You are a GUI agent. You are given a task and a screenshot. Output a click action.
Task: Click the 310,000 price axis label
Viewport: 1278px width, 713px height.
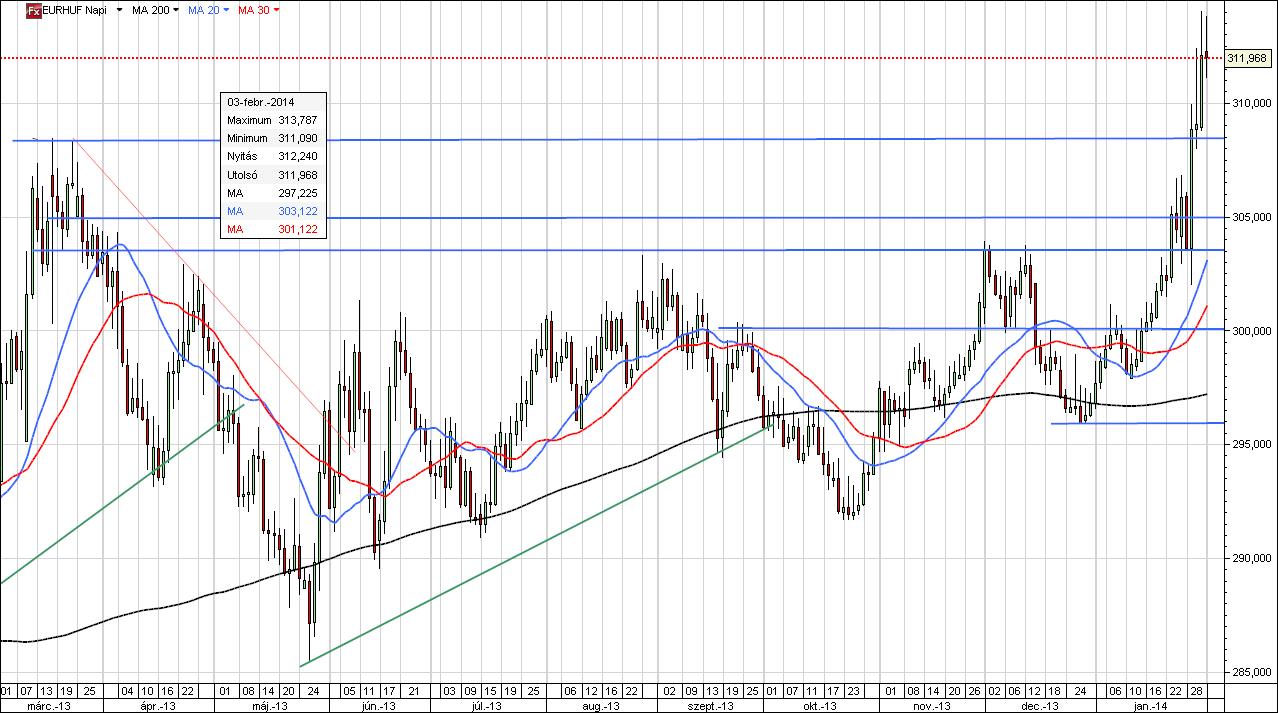coord(1252,103)
